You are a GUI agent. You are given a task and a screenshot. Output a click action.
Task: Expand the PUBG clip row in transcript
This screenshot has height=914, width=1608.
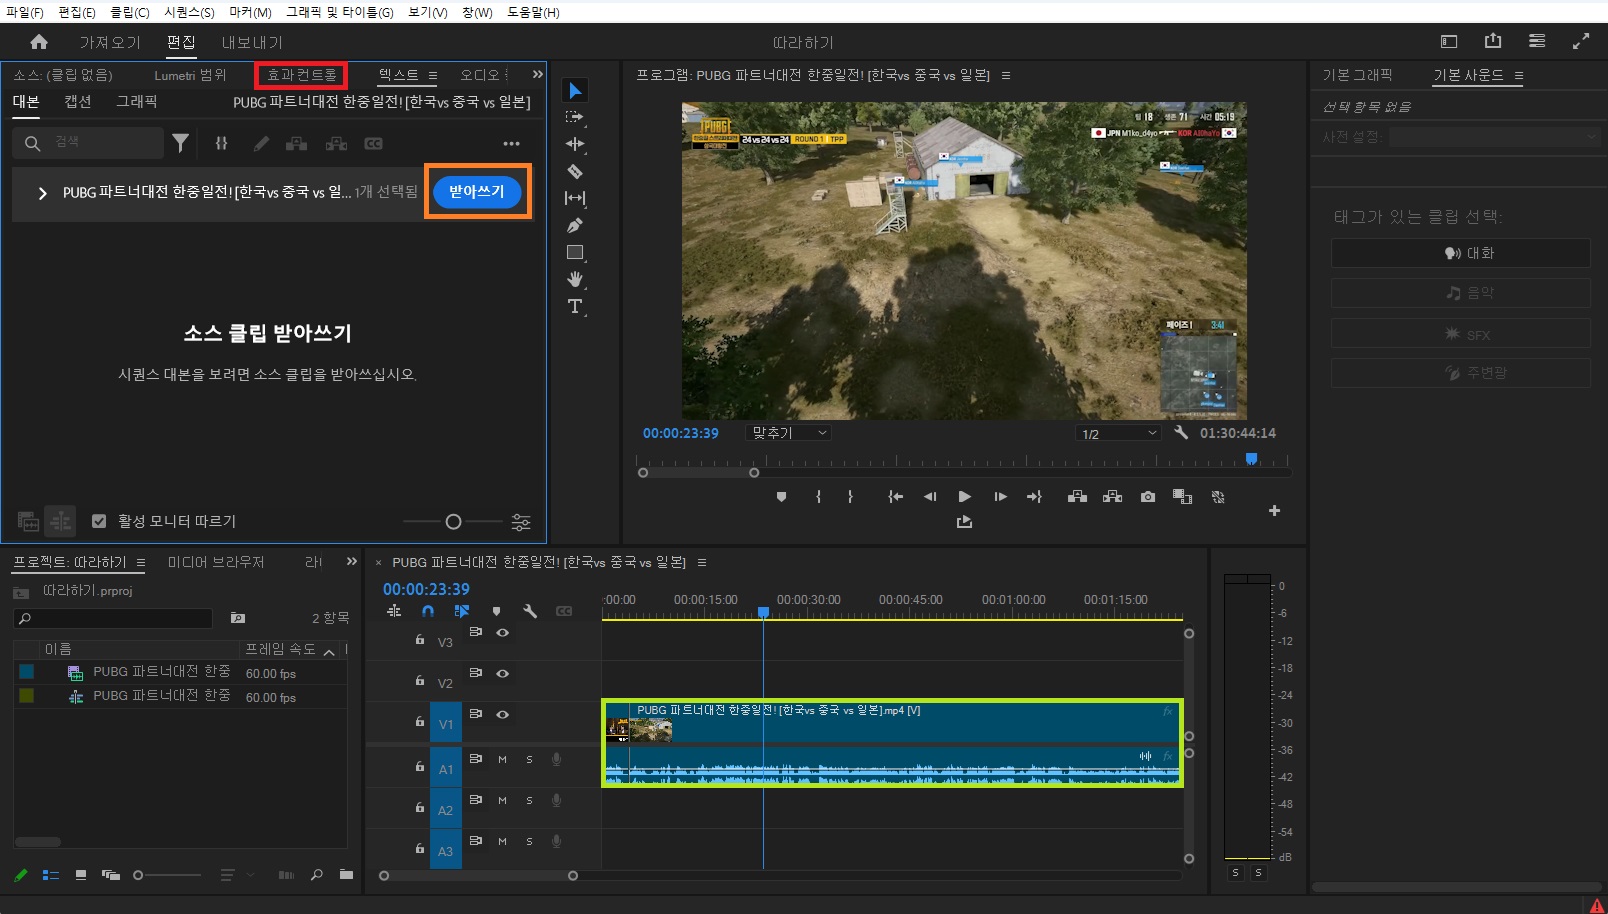[x=42, y=193]
